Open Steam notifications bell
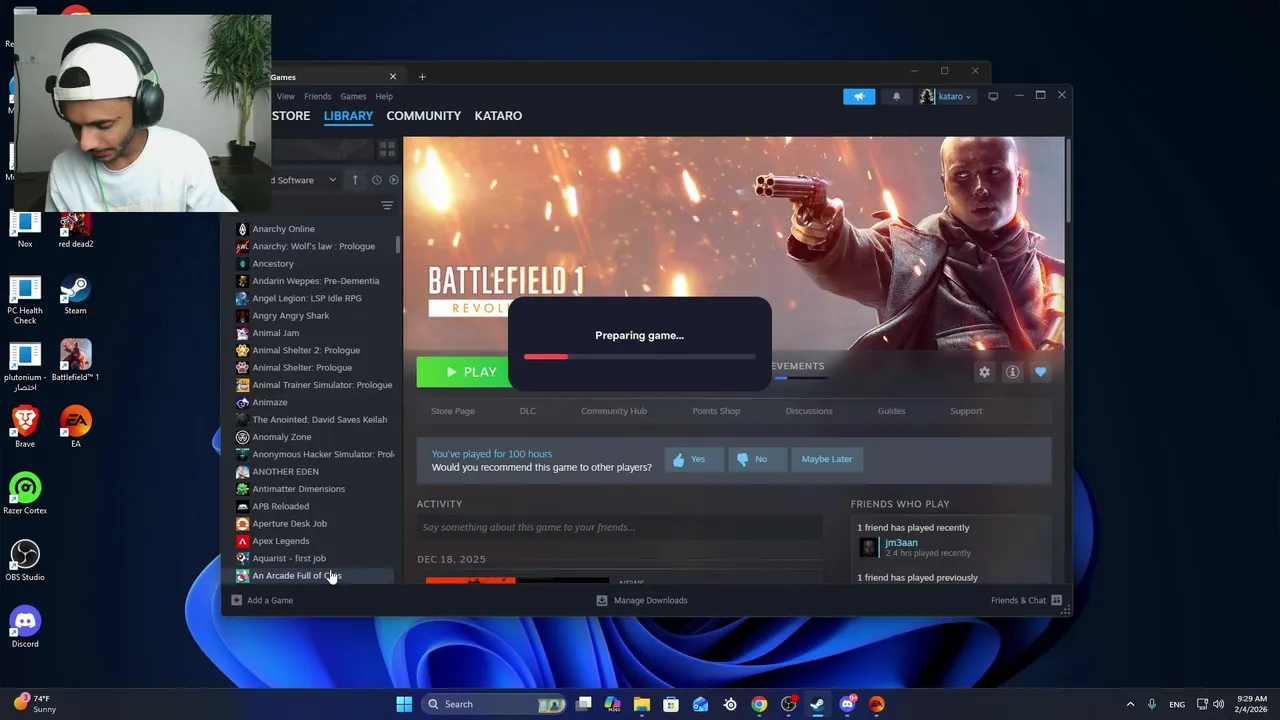 [896, 96]
